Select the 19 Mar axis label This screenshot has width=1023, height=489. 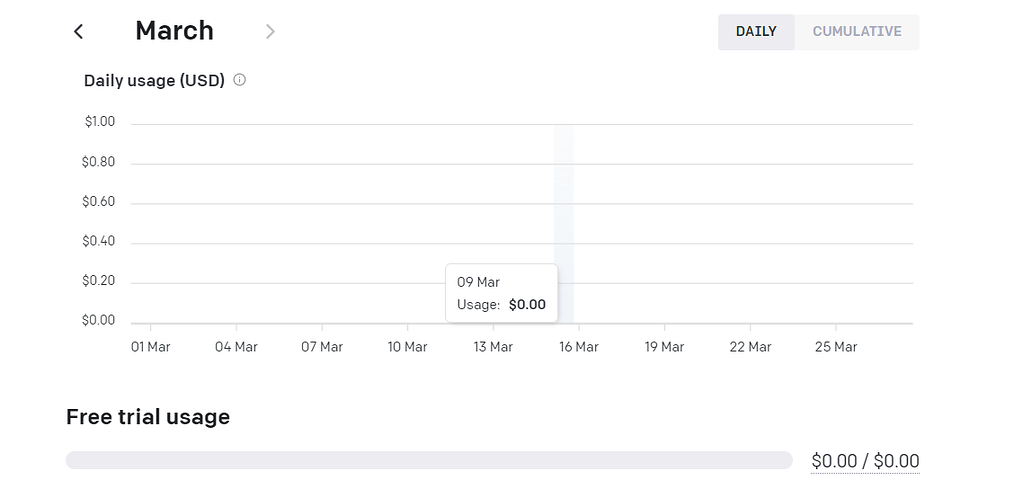(x=664, y=347)
